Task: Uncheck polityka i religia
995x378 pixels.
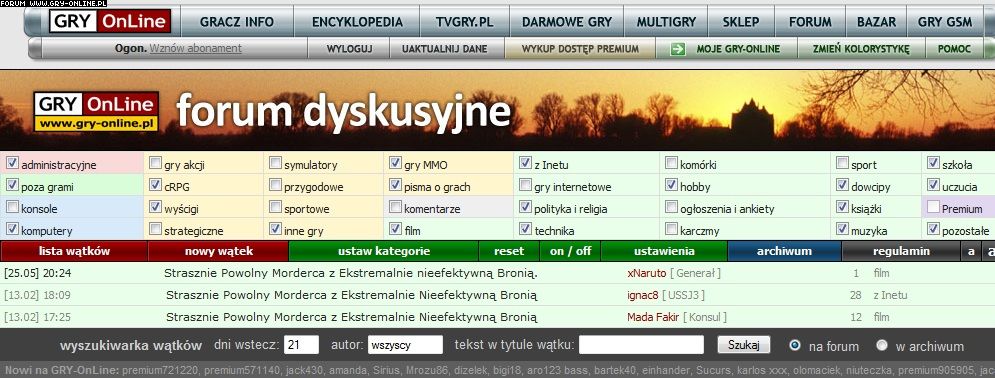Action: click(525, 207)
